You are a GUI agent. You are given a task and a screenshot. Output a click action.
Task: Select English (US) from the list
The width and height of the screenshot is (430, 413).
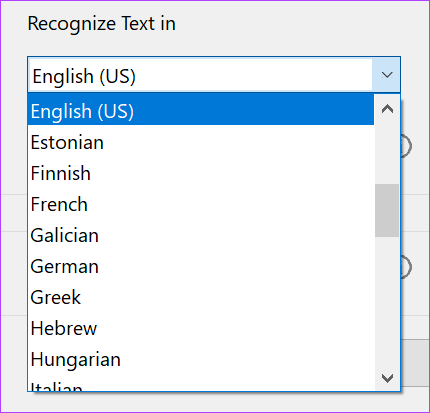pos(201,110)
